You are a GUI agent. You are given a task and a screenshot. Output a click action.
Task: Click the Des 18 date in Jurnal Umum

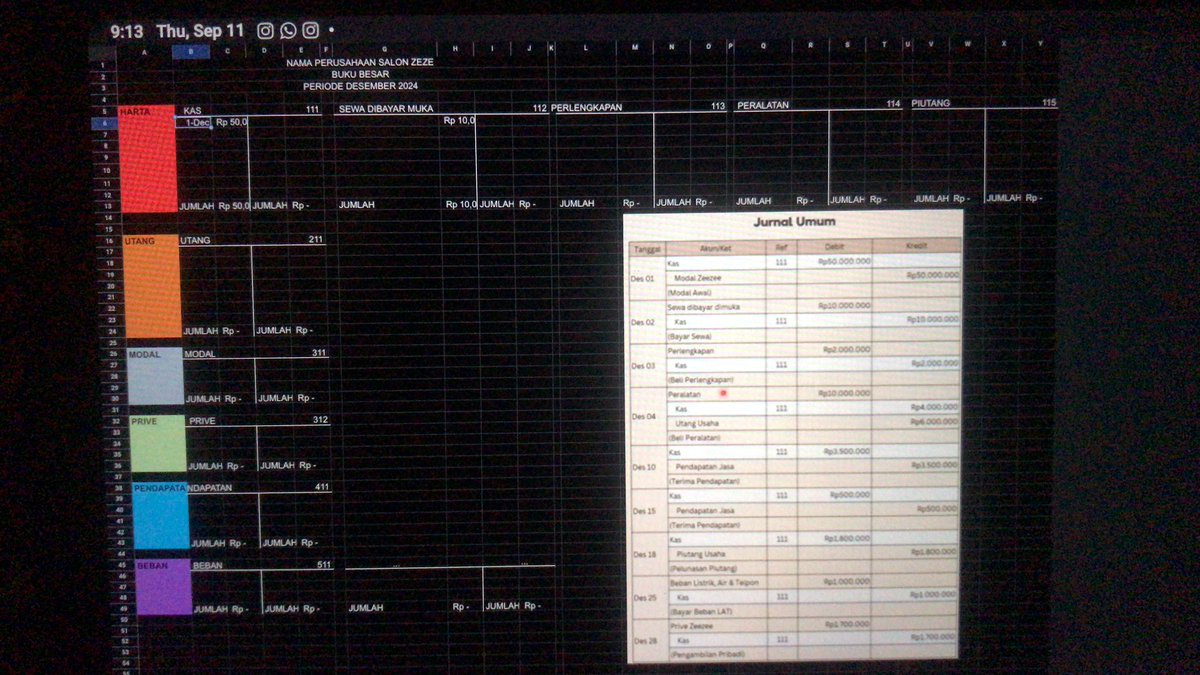tap(645, 554)
